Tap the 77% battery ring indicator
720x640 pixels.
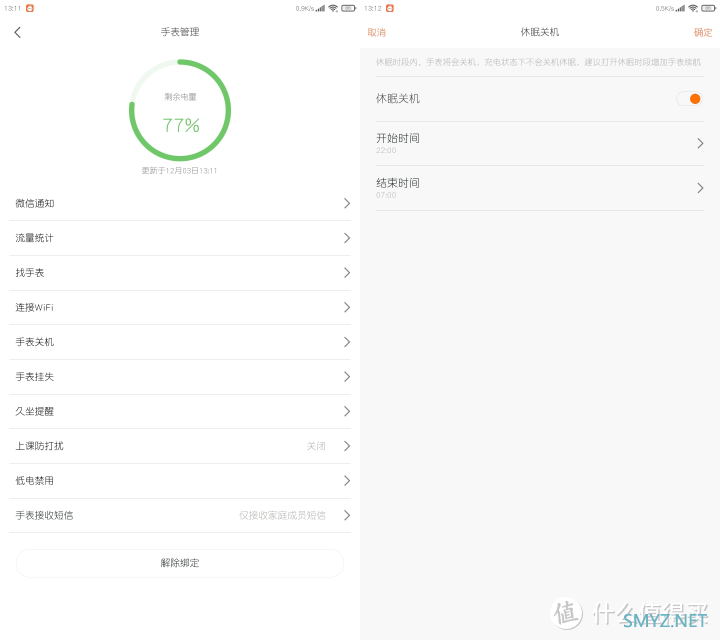(x=180, y=110)
